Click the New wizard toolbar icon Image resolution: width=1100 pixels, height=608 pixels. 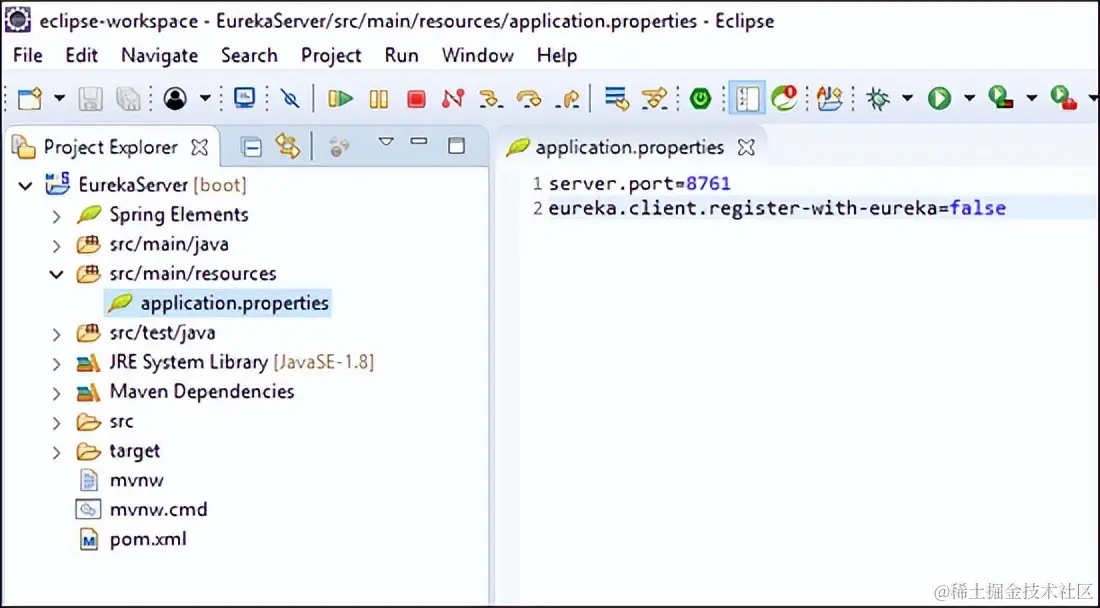coord(29,98)
